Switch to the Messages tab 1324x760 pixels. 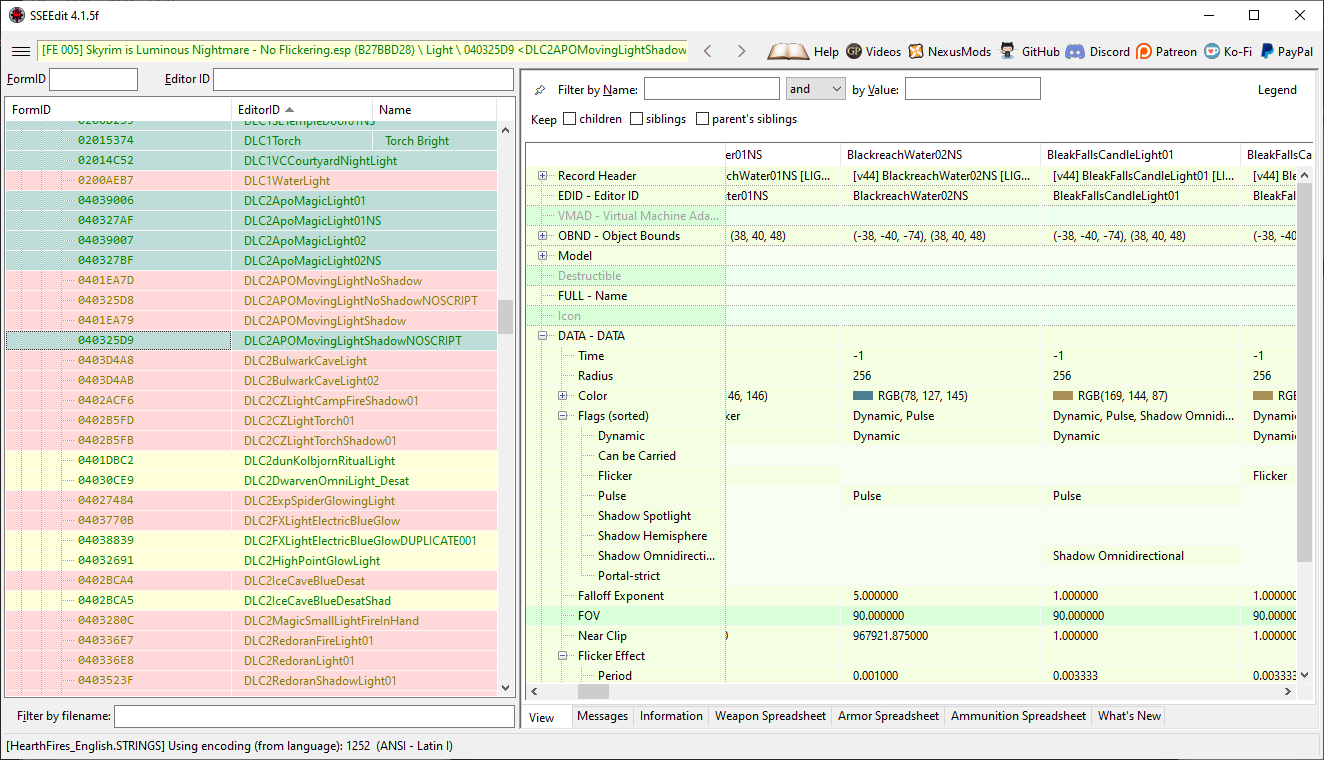point(603,716)
